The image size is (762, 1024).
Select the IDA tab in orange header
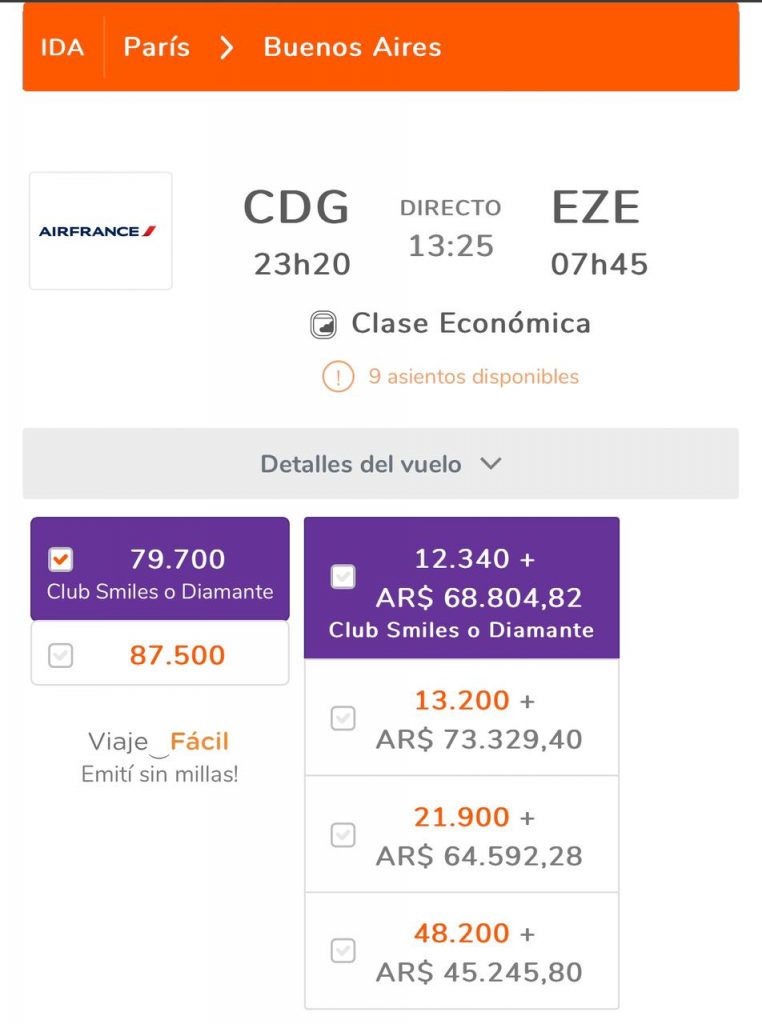62,48
